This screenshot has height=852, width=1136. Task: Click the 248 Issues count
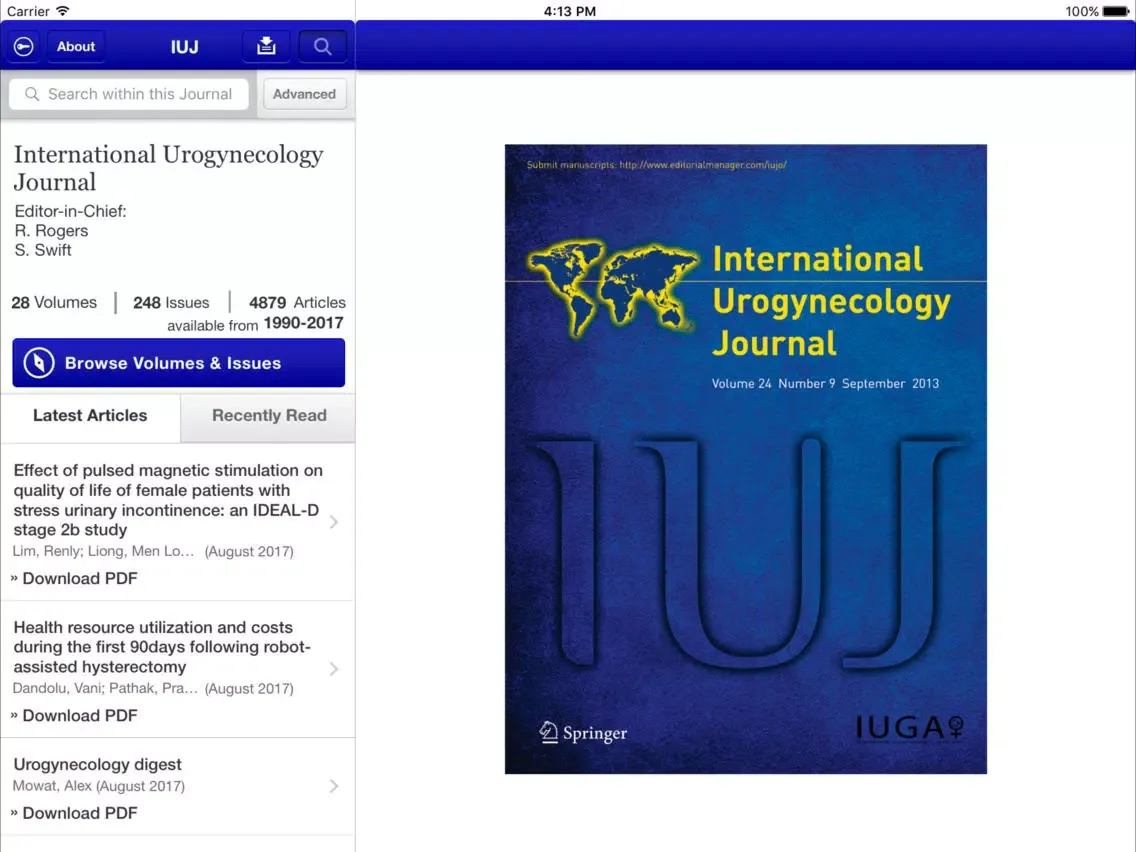pos(171,303)
